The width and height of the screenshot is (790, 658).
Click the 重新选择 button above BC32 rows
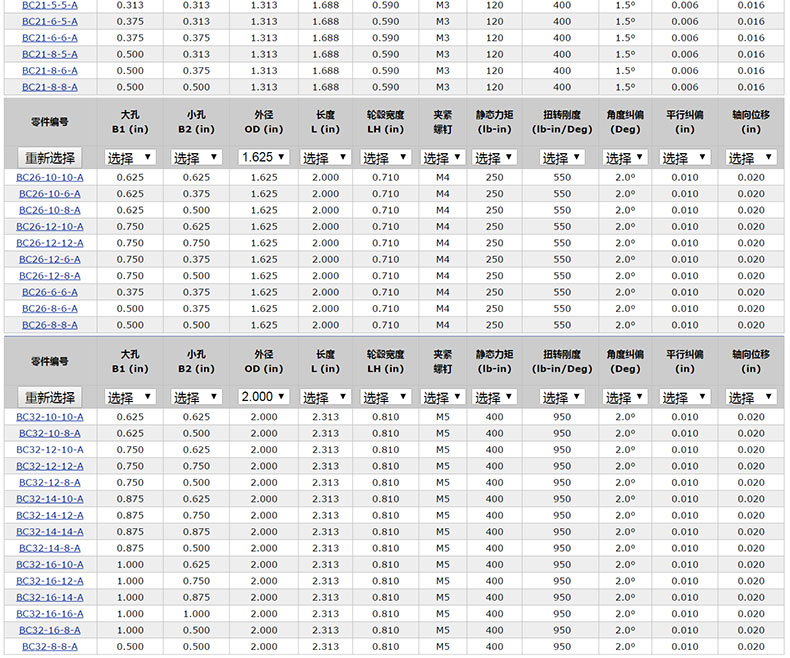coord(50,397)
